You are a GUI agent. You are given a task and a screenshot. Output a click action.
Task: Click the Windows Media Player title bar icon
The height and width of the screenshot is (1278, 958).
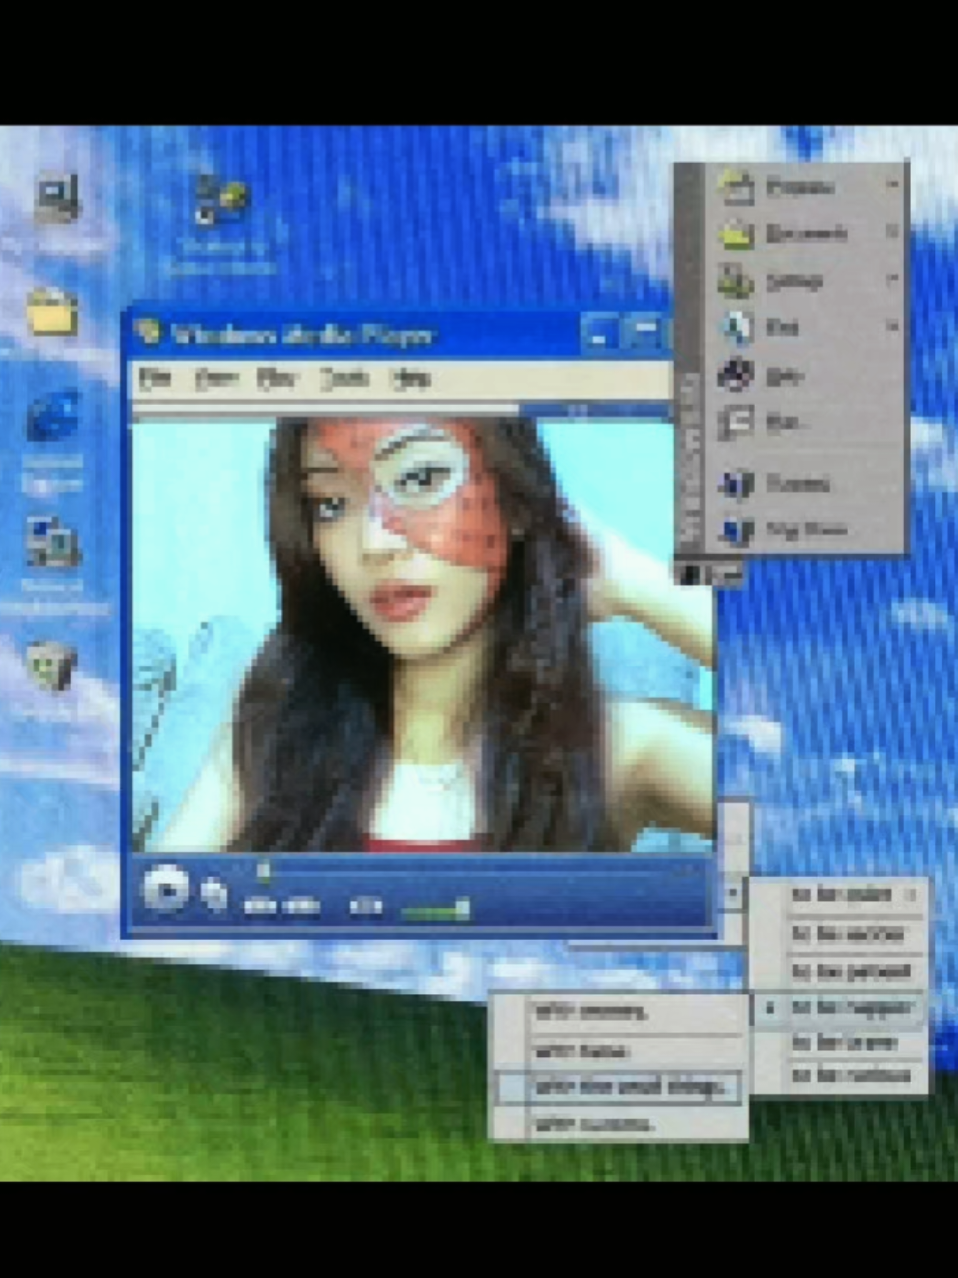[148, 333]
